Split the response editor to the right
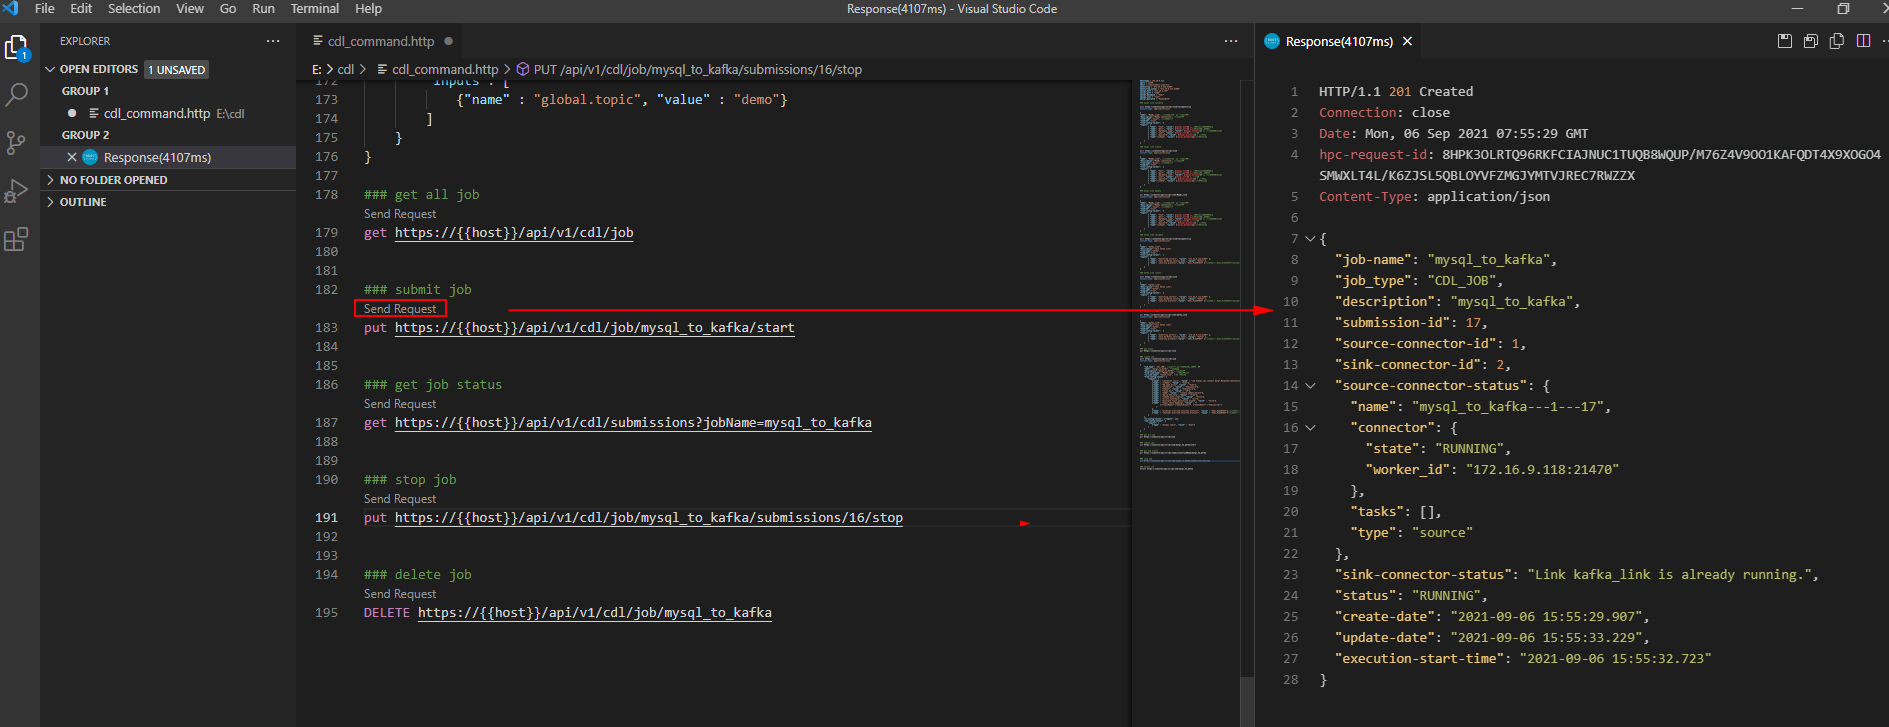The image size is (1889, 727). click(x=1863, y=41)
